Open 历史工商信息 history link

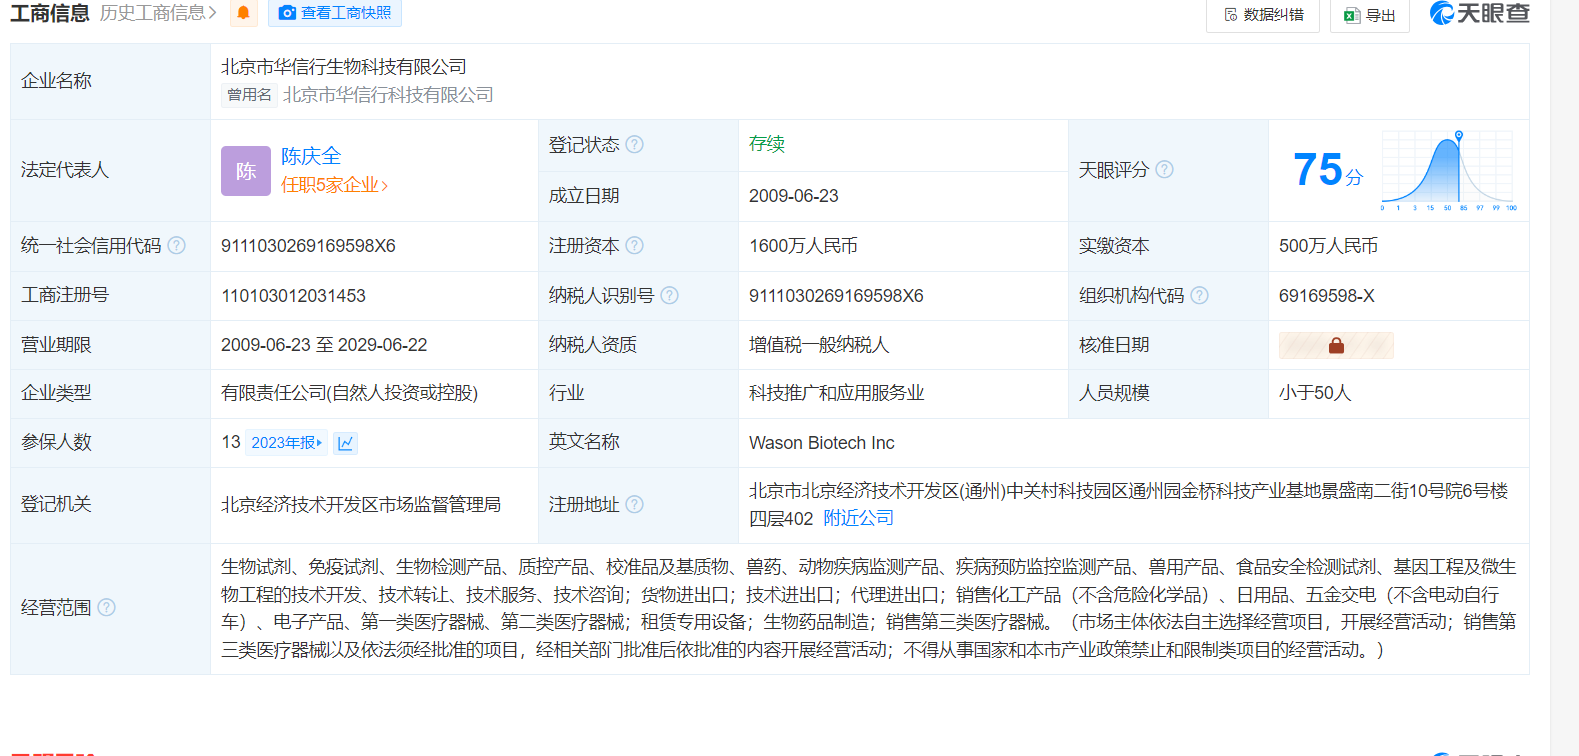pos(158,13)
